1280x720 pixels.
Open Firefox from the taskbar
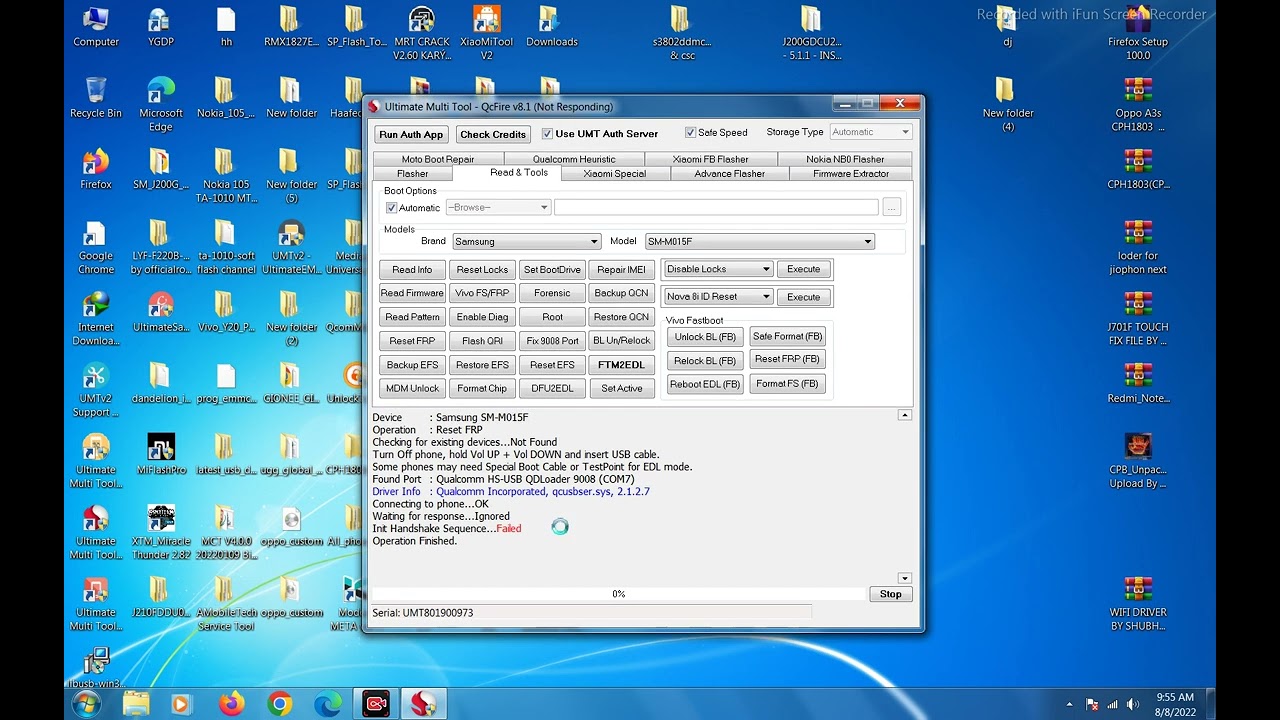(x=231, y=704)
